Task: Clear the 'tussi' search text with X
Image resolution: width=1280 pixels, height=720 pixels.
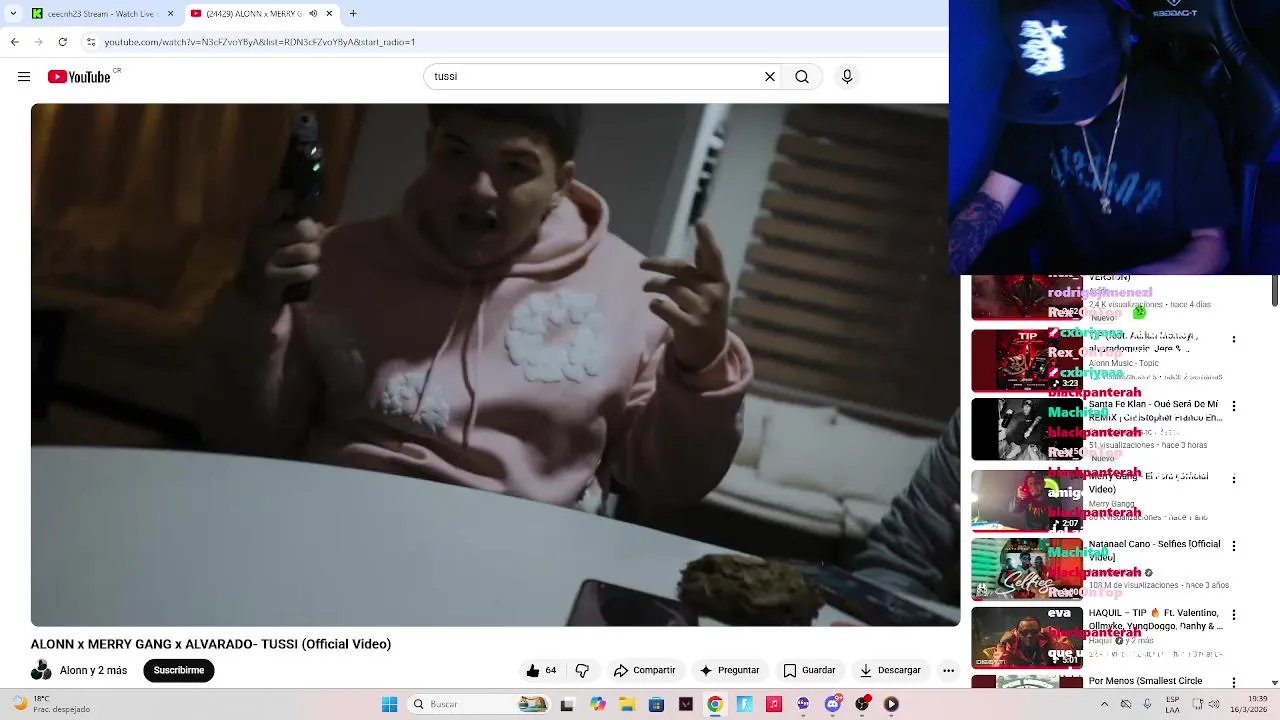Action: click(770, 77)
